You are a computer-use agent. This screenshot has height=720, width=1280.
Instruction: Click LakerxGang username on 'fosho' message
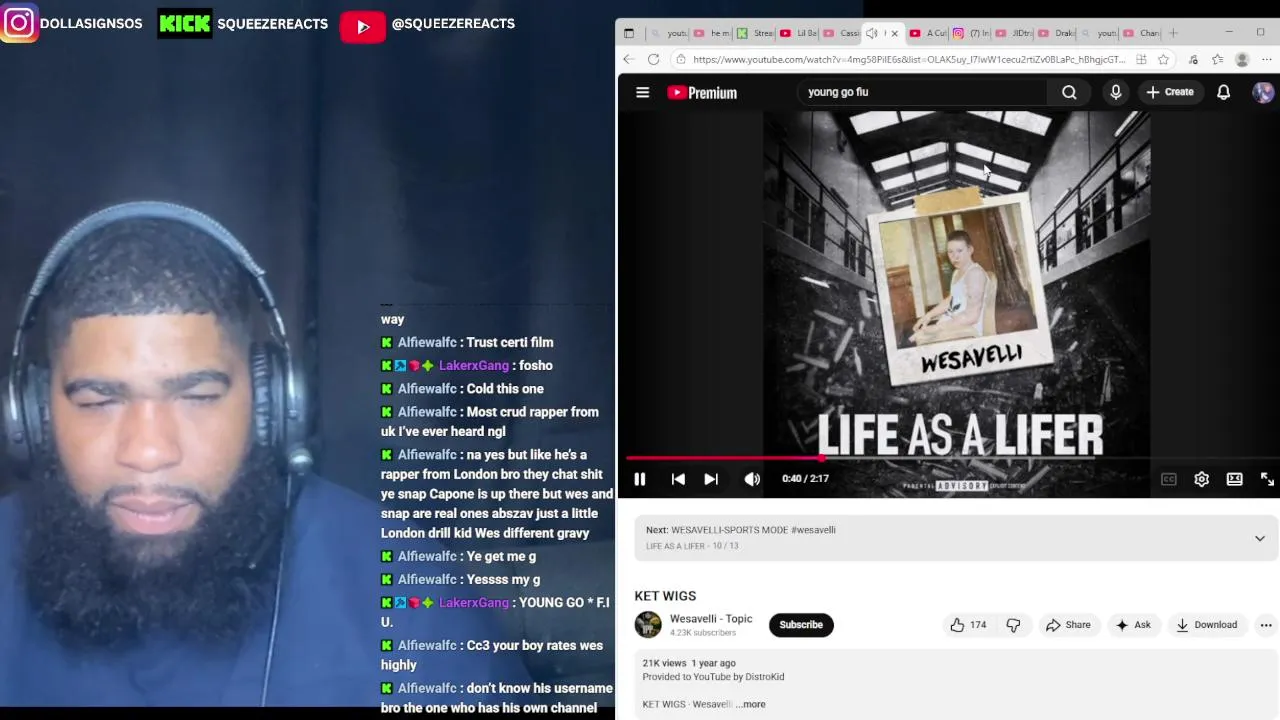point(474,366)
